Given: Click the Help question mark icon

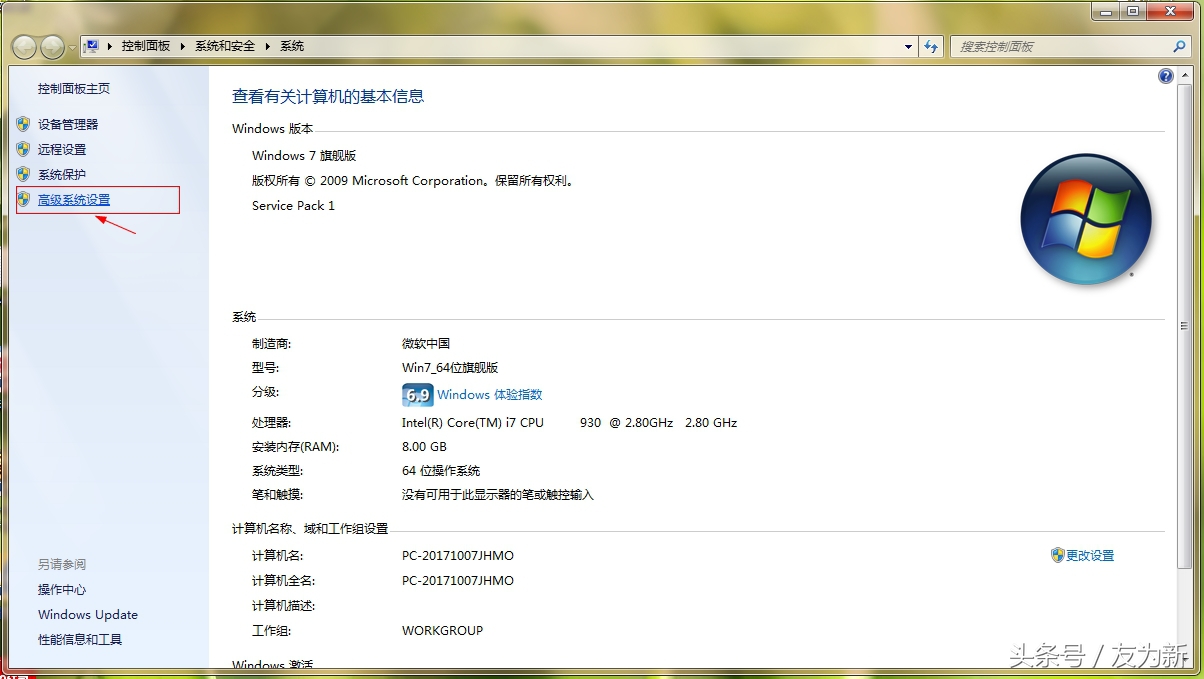Looking at the screenshot, I should (1165, 75).
